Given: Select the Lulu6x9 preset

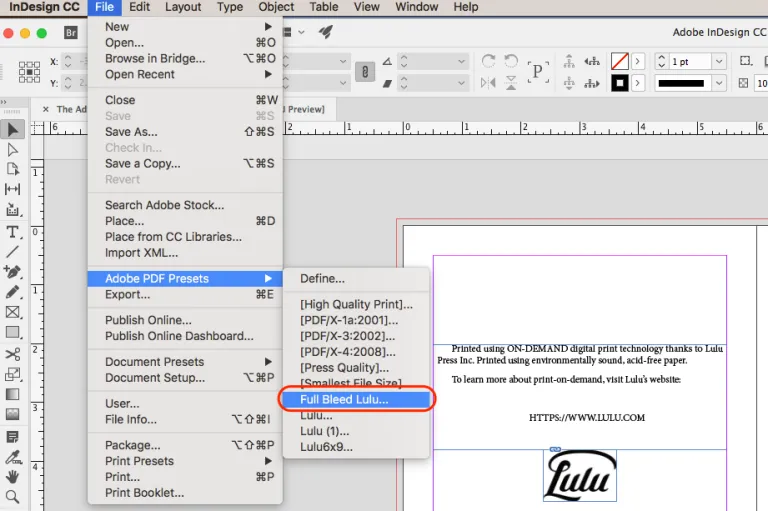Looking at the screenshot, I should click(x=357, y=447).
